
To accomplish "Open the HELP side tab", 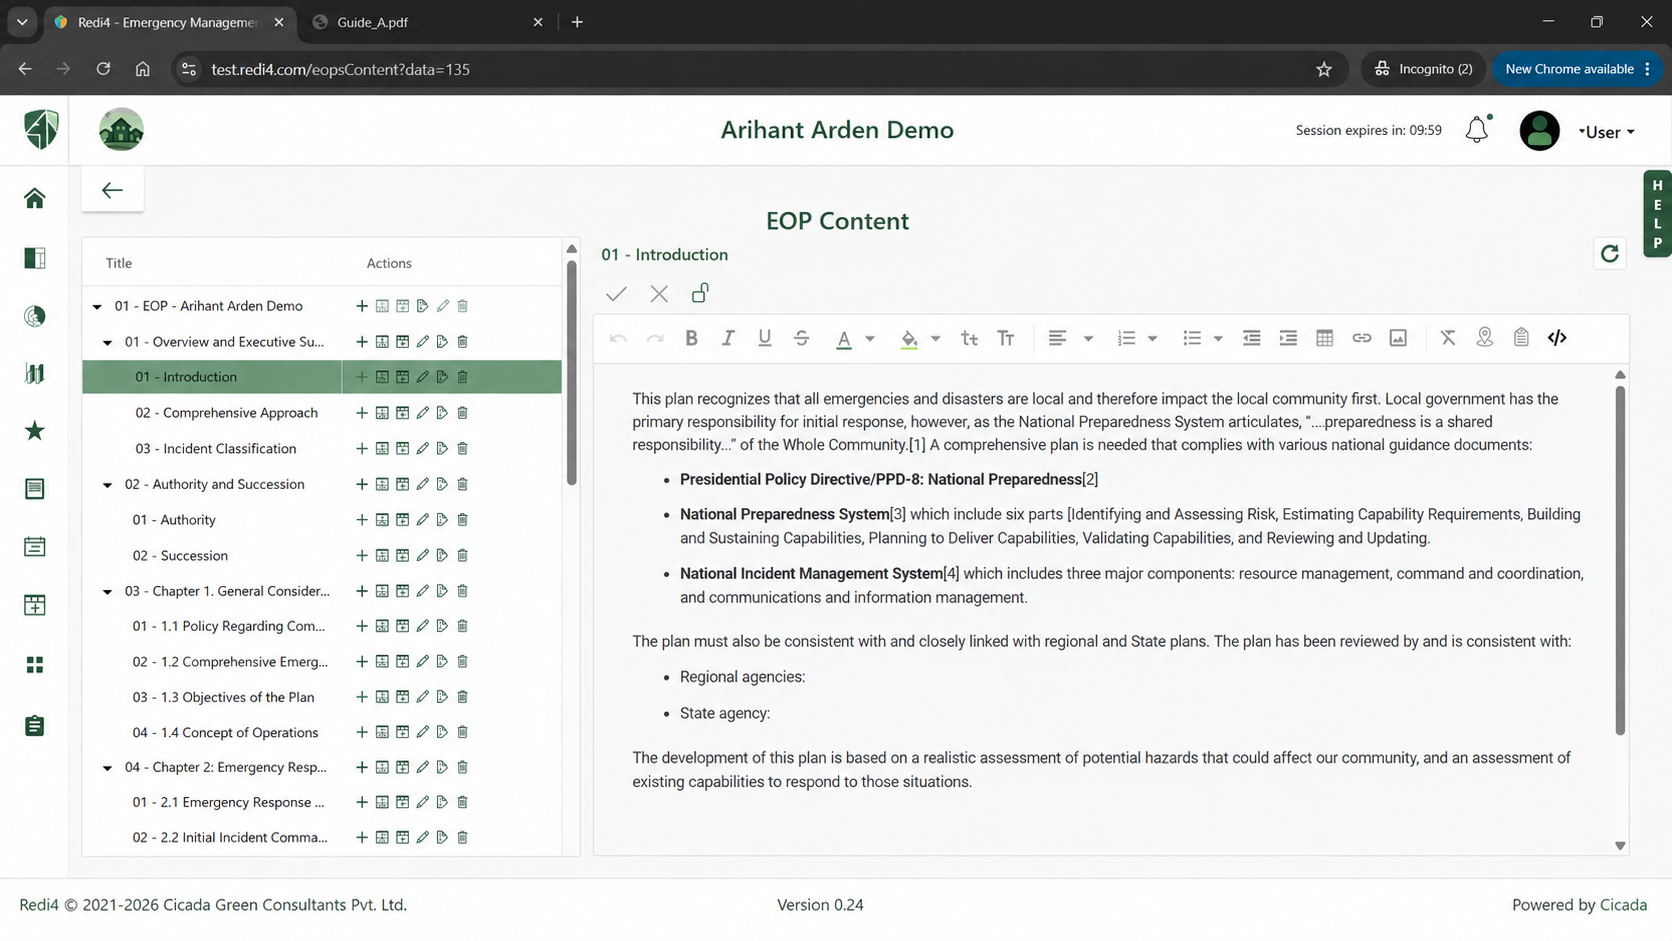I will [1657, 214].
